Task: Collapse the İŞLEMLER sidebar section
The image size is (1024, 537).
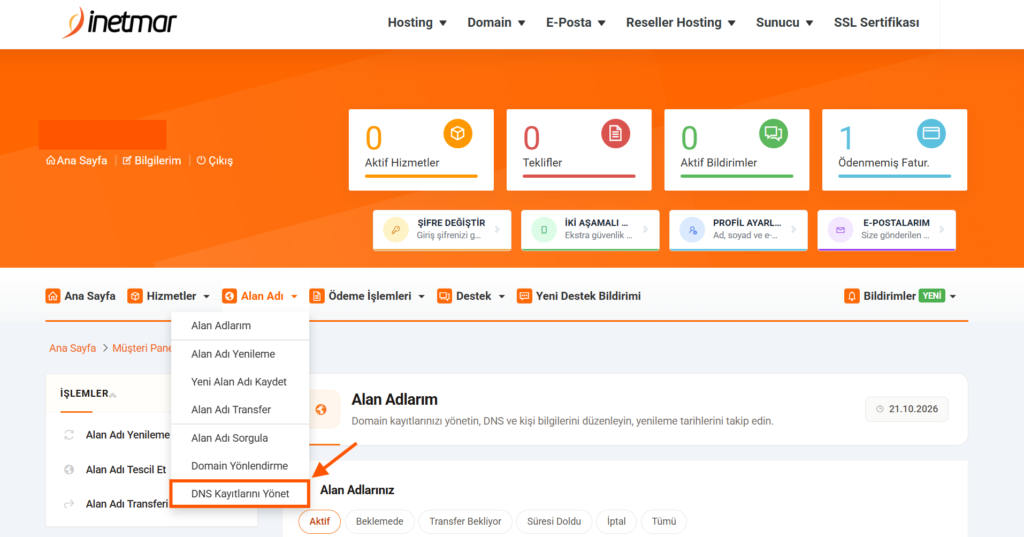Action: pyautogui.click(x=112, y=395)
